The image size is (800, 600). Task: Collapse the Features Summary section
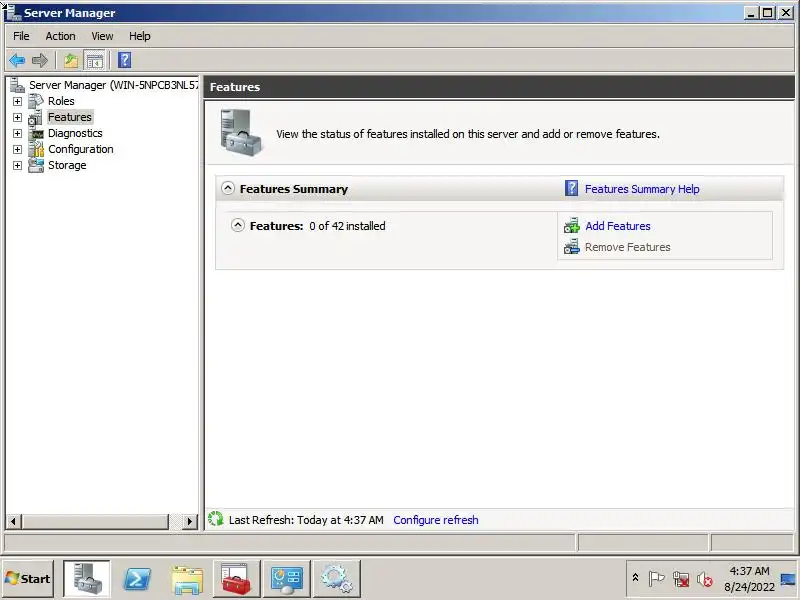[228, 188]
